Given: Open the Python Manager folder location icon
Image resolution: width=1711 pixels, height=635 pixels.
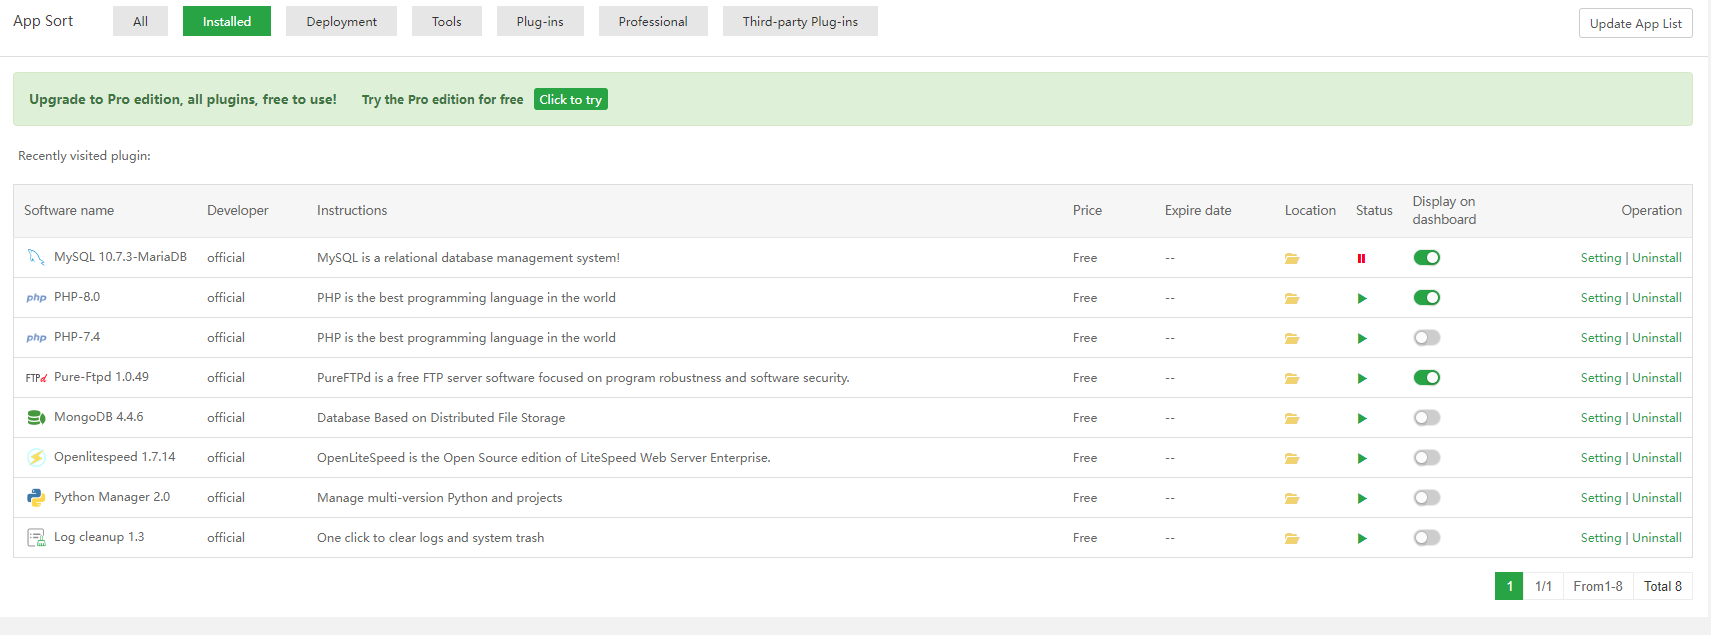Looking at the screenshot, I should pyautogui.click(x=1291, y=498).
